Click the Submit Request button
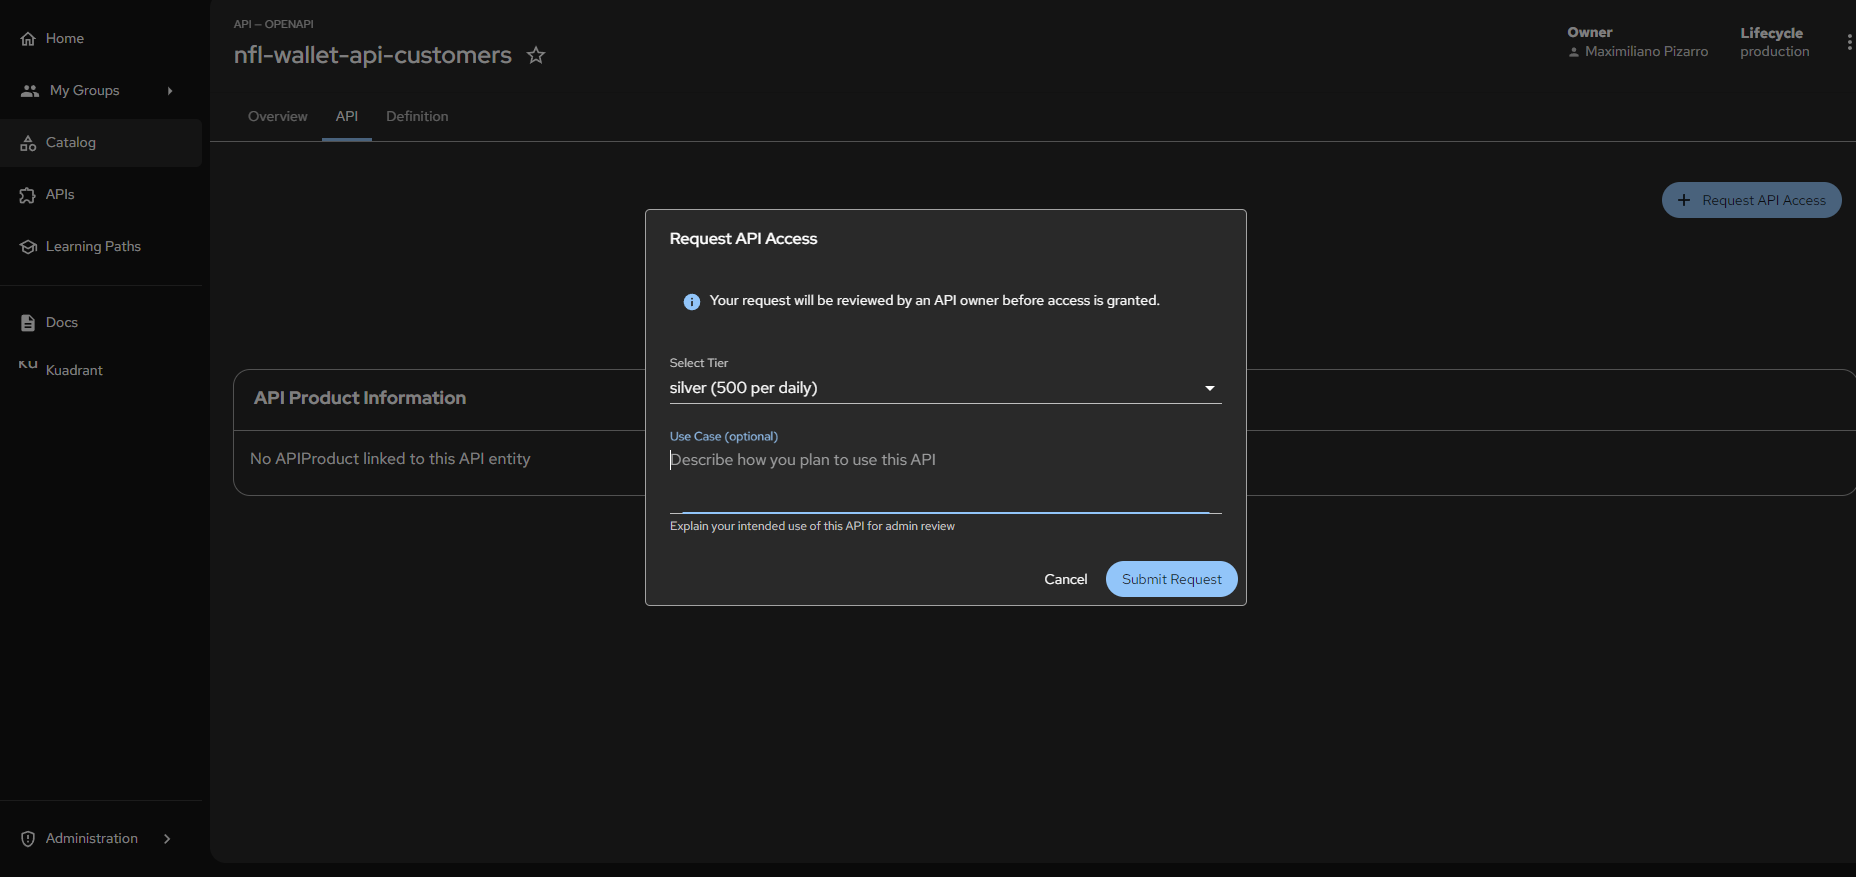 1171,579
